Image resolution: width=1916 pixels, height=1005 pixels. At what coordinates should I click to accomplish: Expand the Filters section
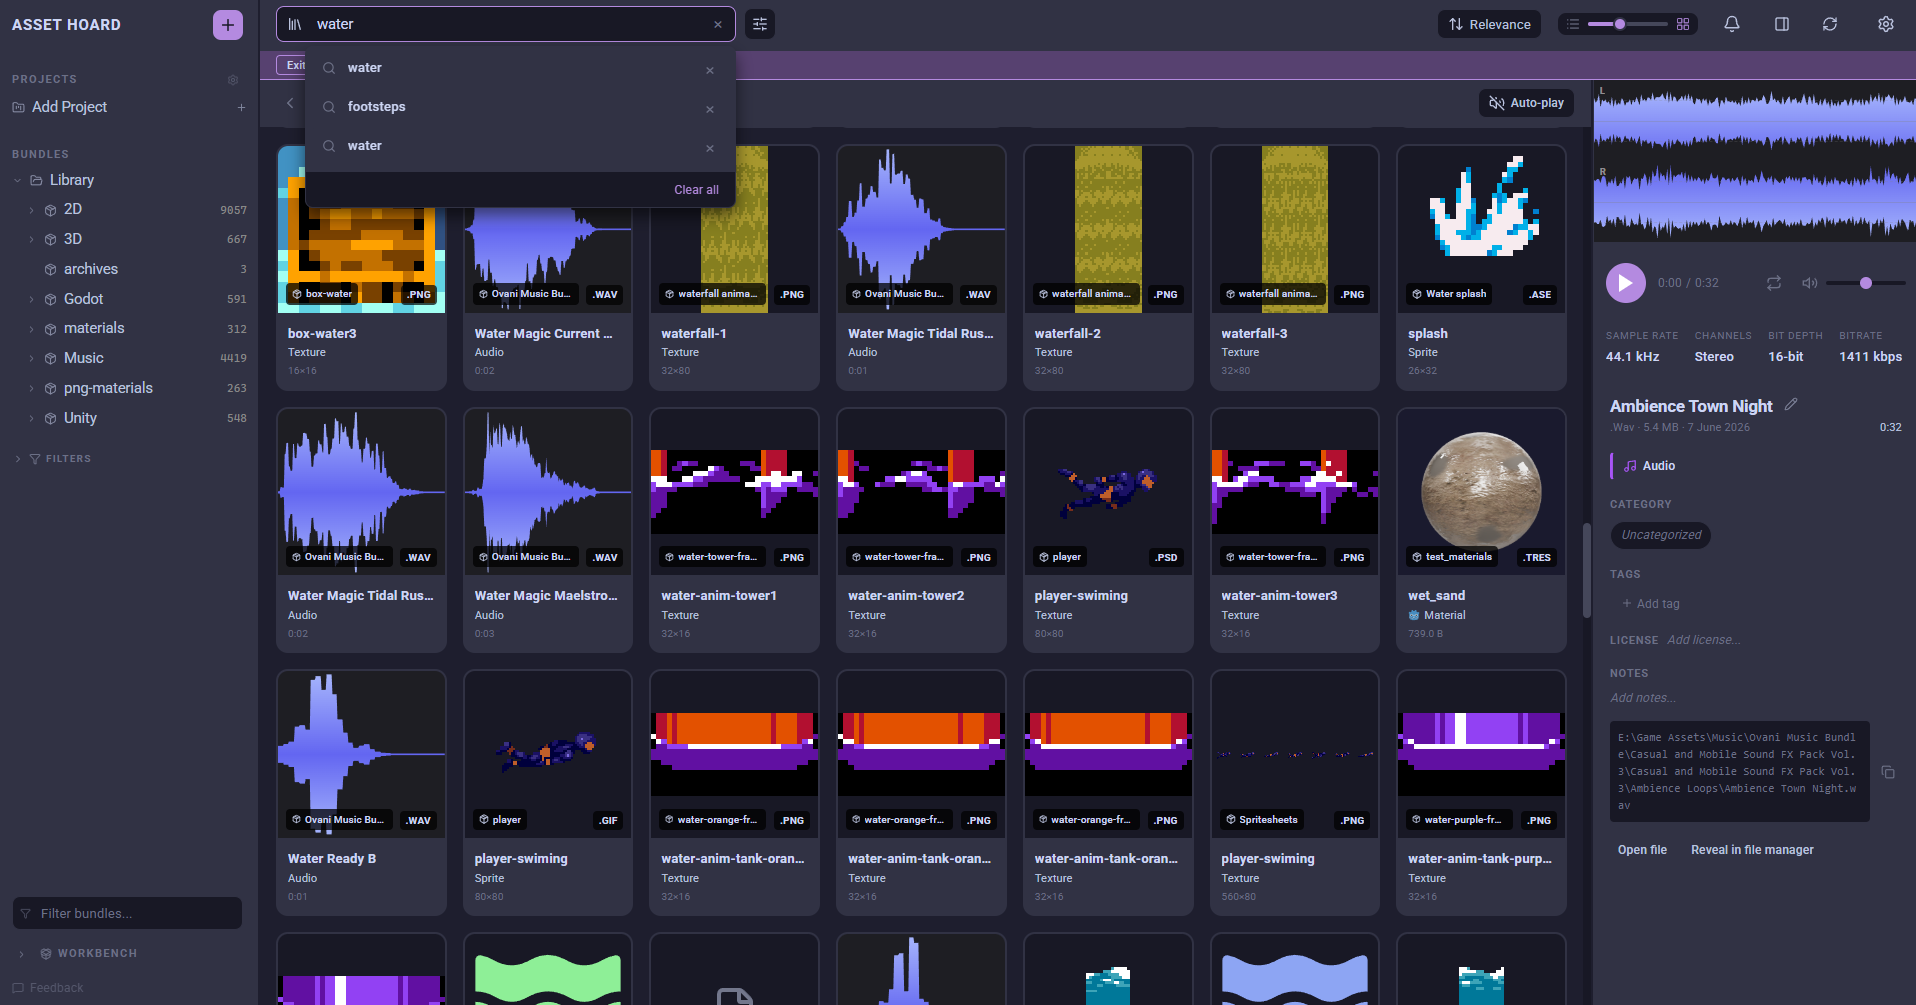coord(18,459)
